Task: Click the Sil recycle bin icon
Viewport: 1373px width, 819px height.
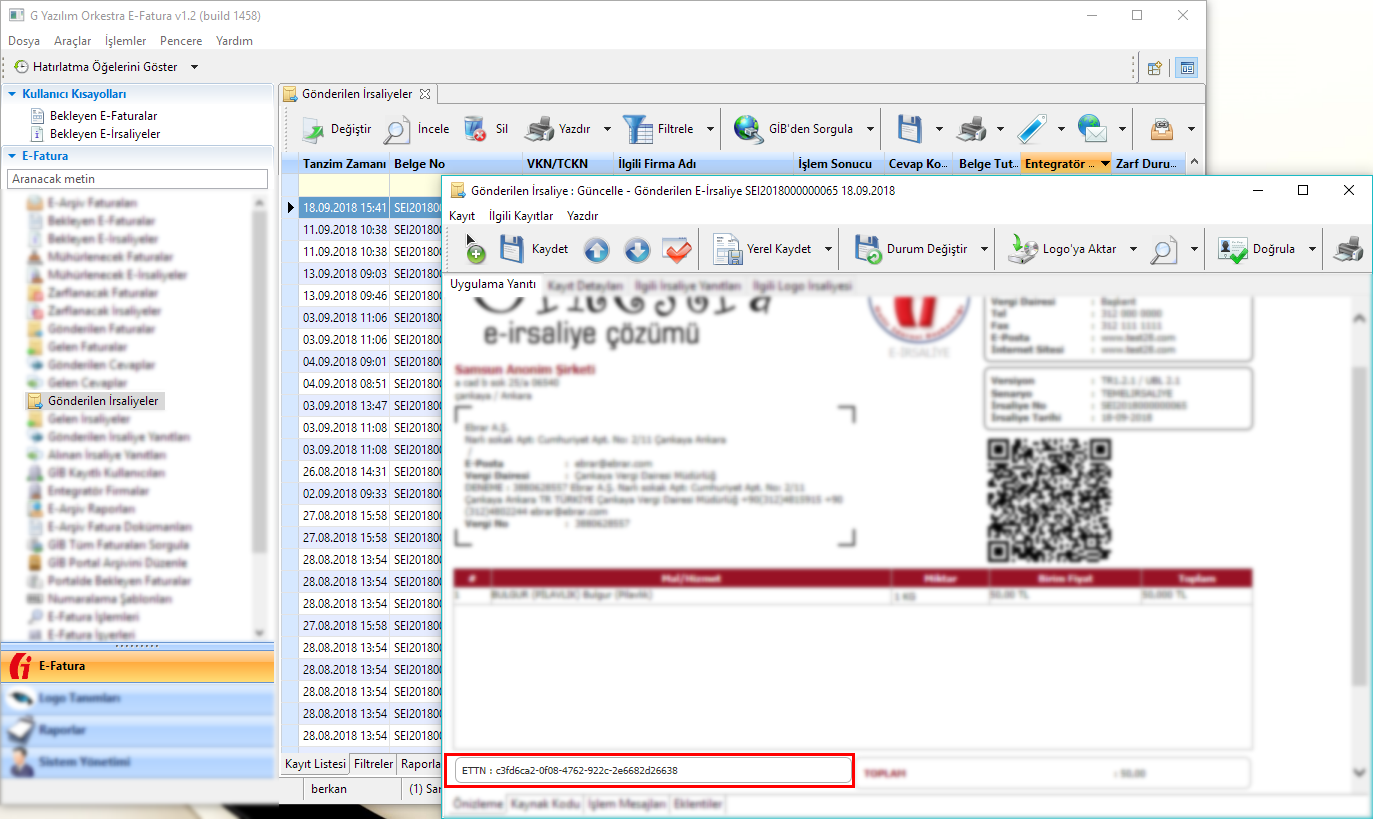Action: (x=475, y=129)
